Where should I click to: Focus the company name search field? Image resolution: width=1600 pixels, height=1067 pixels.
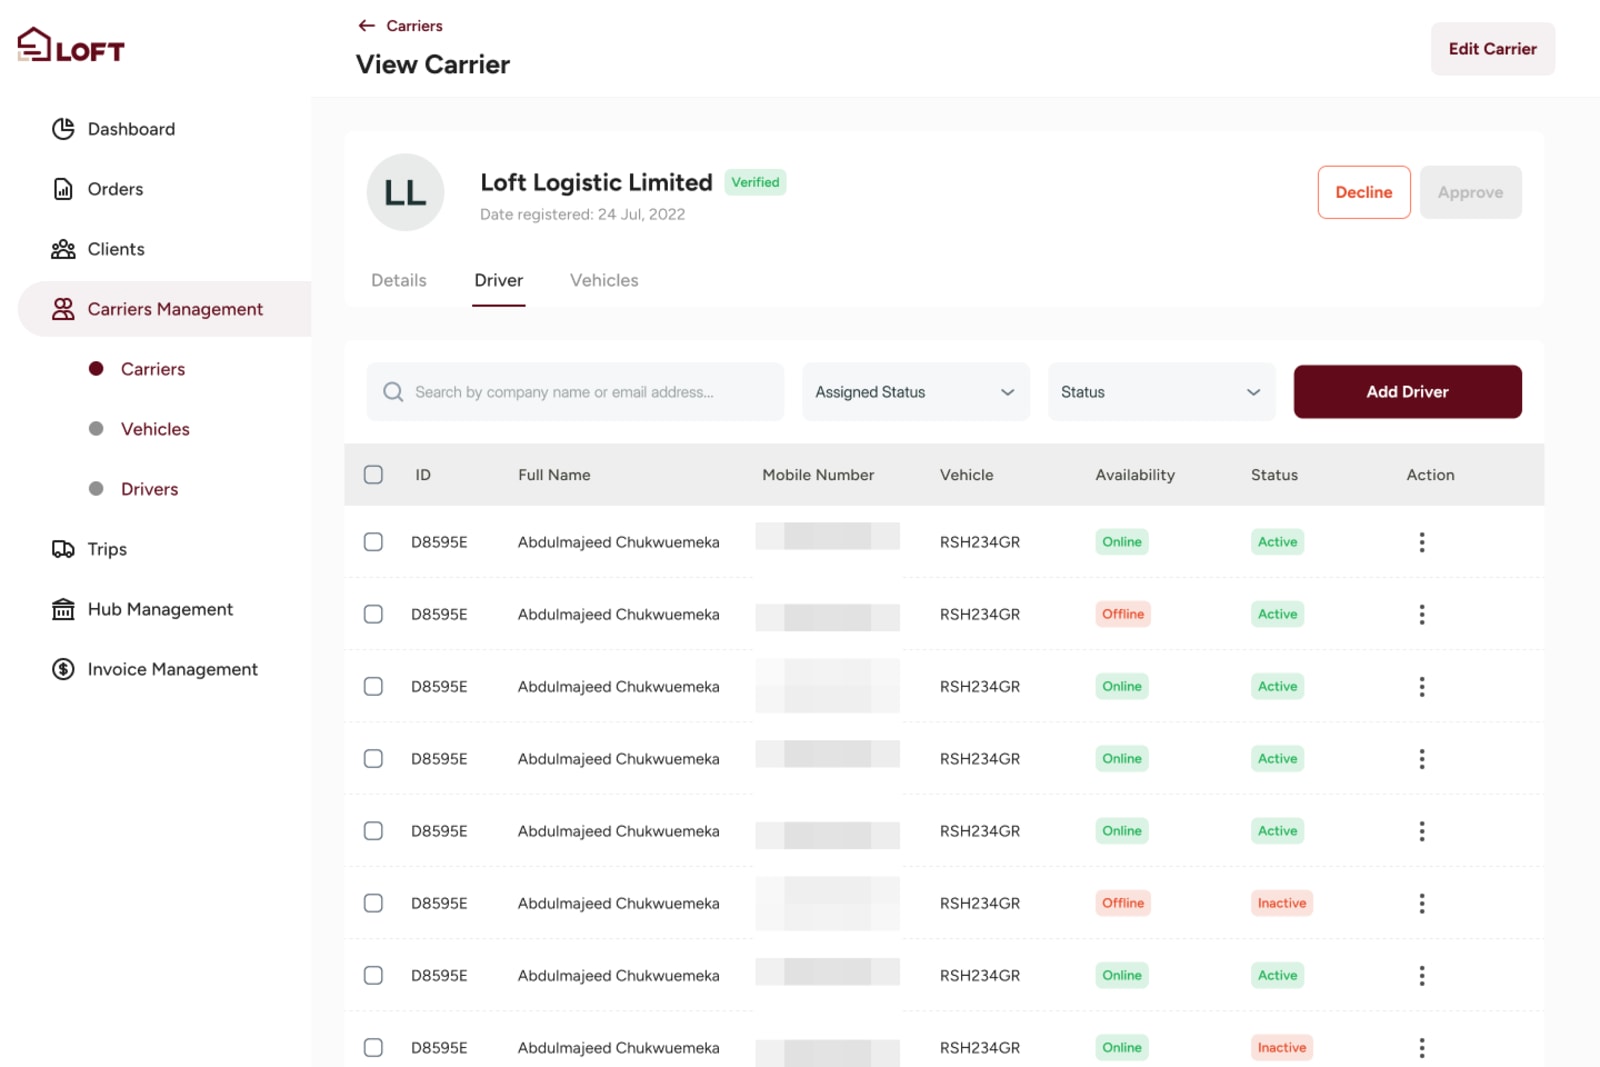(x=575, y=392)
